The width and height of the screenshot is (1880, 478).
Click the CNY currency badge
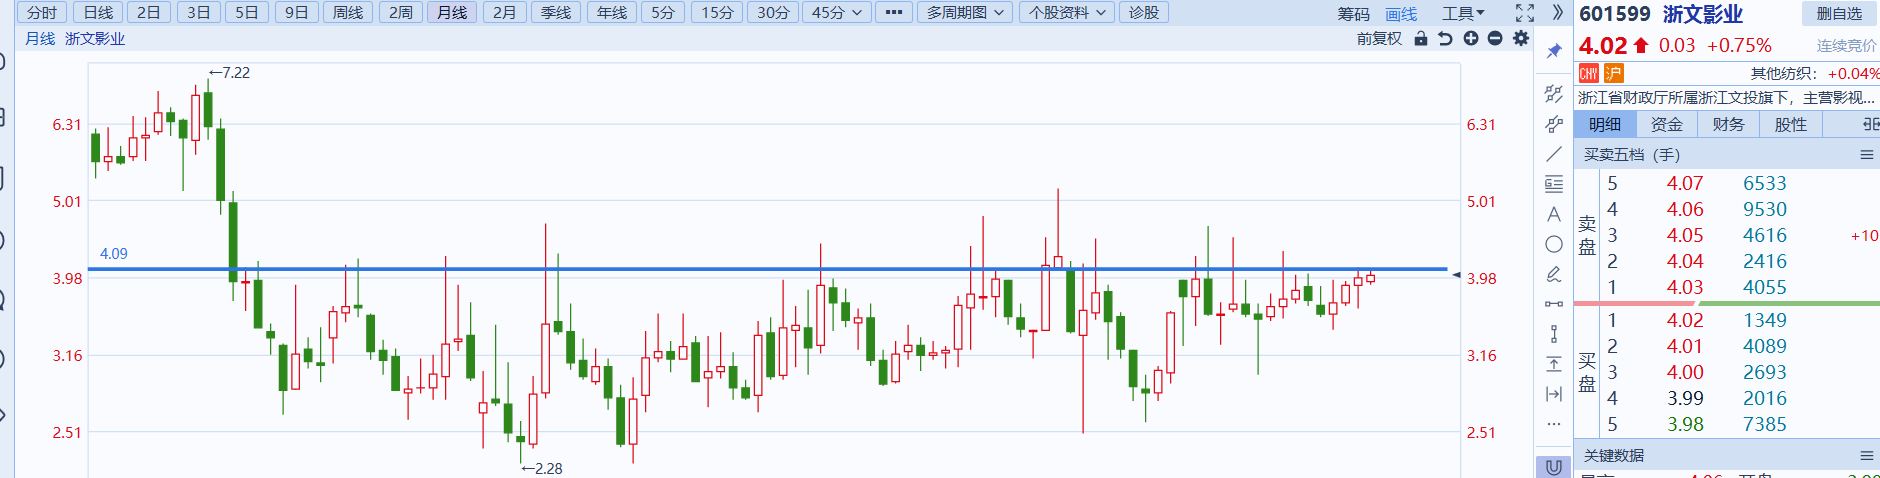[x=1588, y=73]
